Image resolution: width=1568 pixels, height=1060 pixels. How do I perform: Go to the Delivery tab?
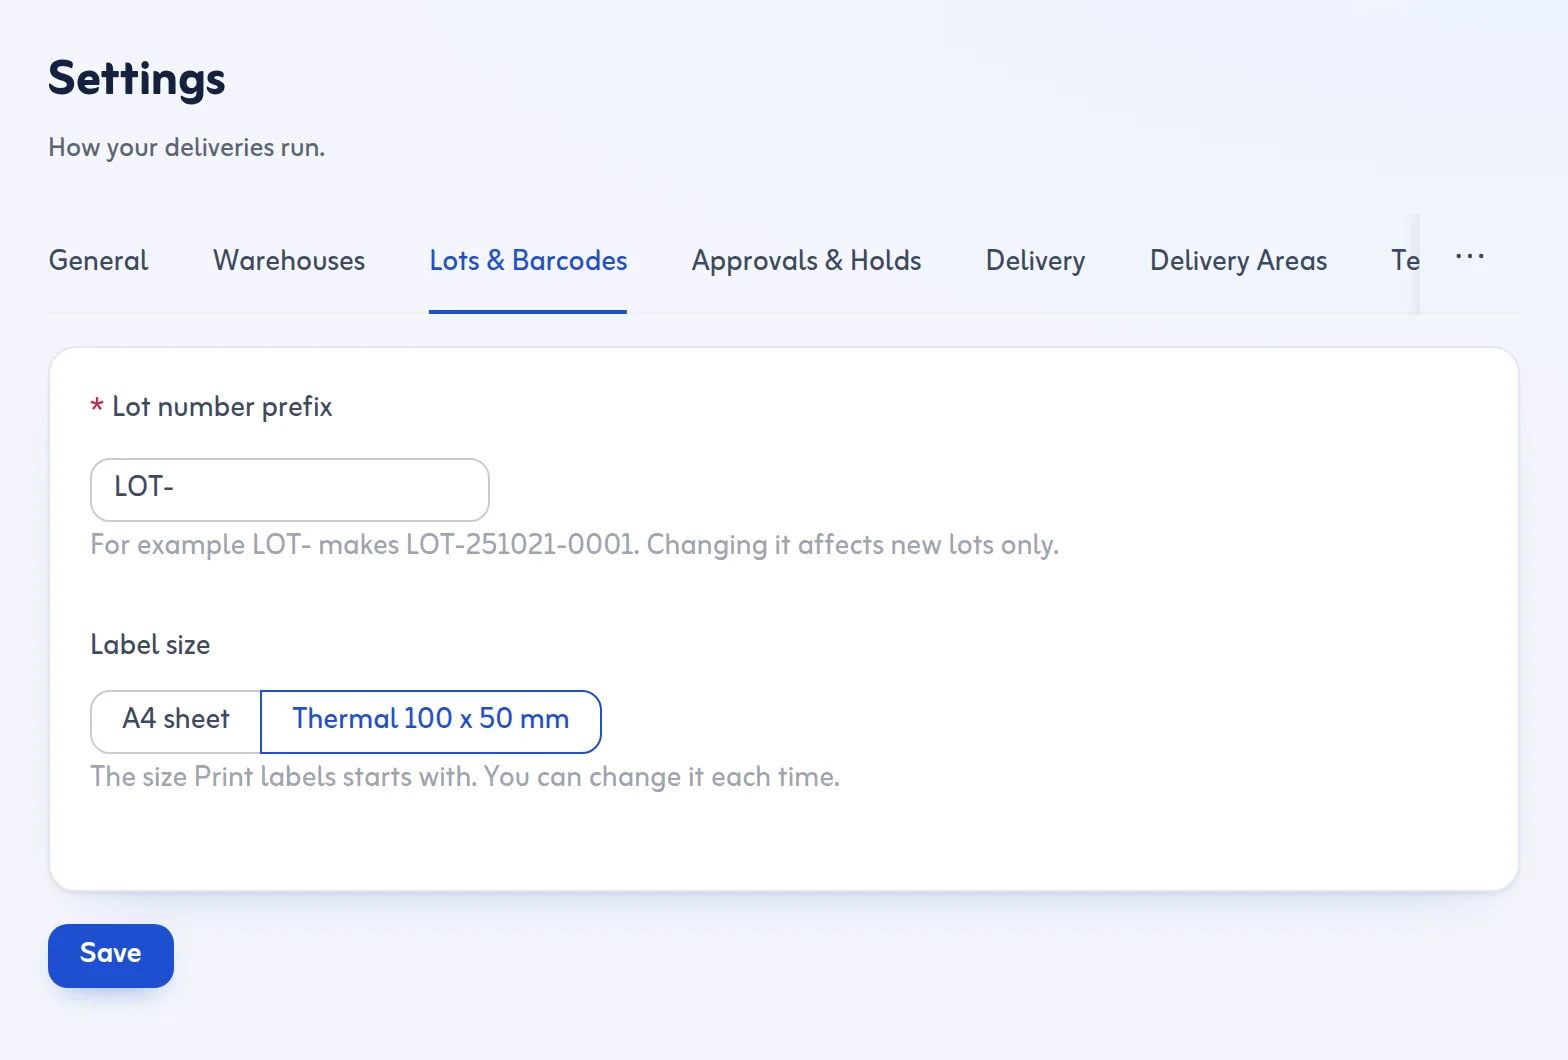pos(1035,261)
